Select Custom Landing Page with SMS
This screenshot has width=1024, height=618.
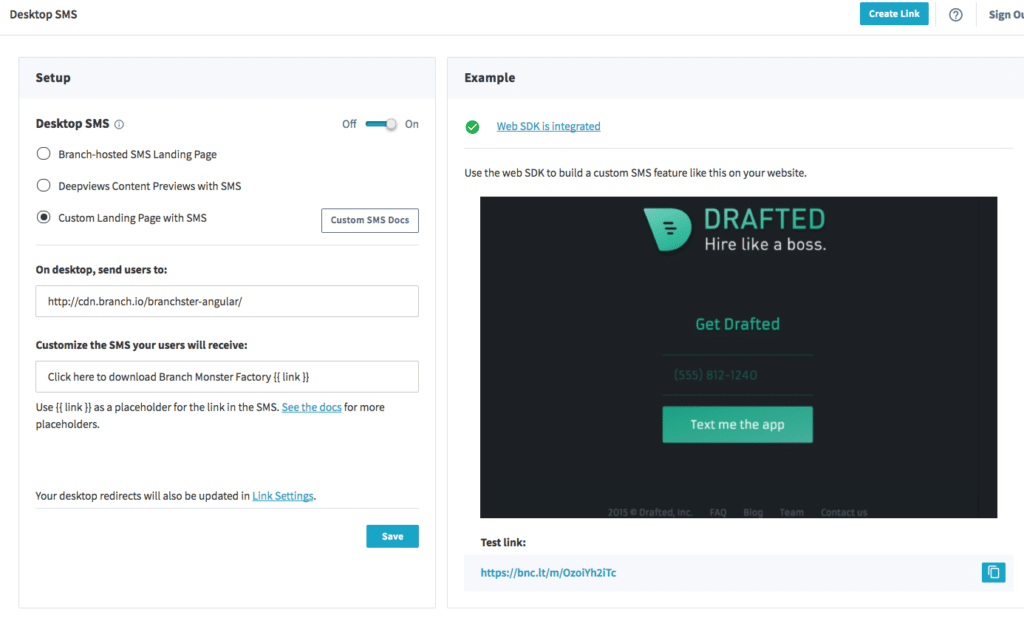pos(44,217)
